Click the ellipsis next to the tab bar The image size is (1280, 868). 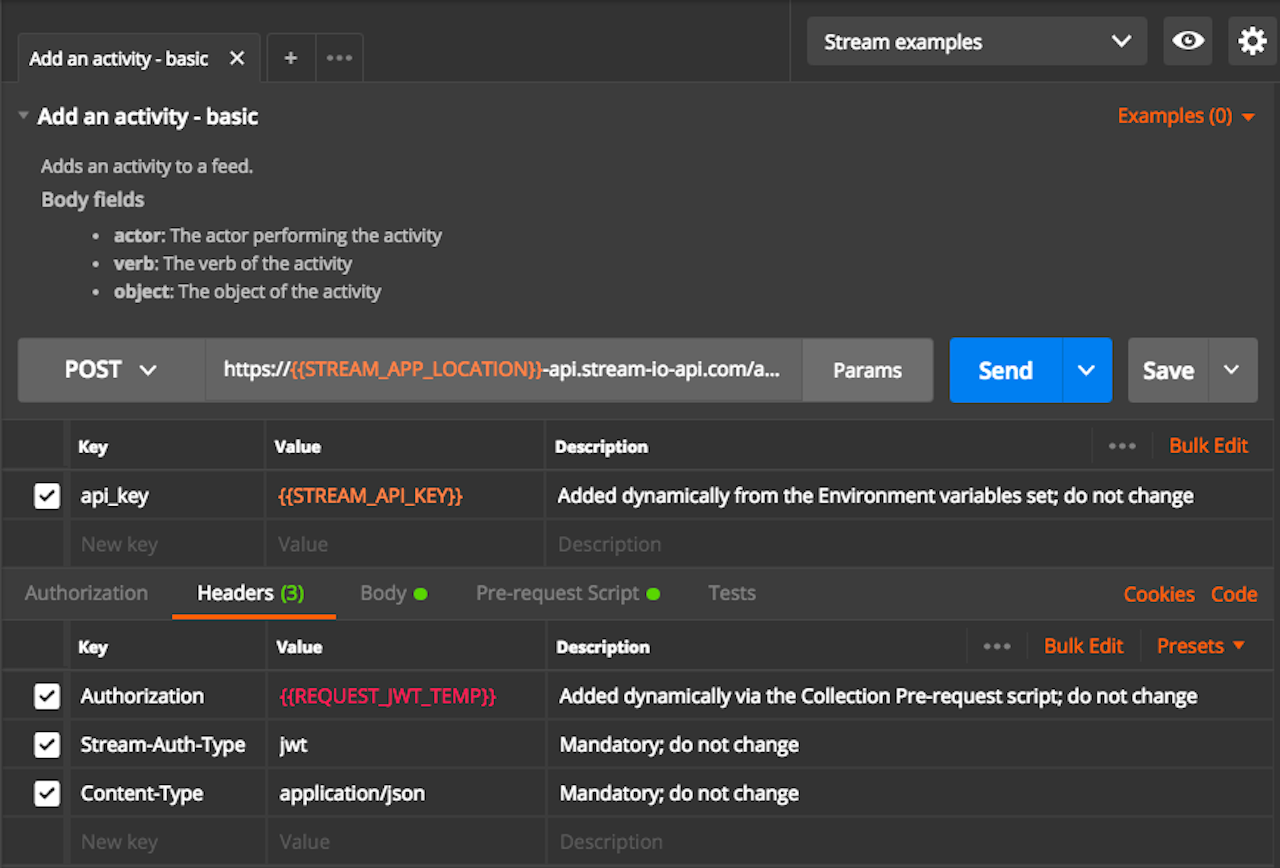[339, 58]
